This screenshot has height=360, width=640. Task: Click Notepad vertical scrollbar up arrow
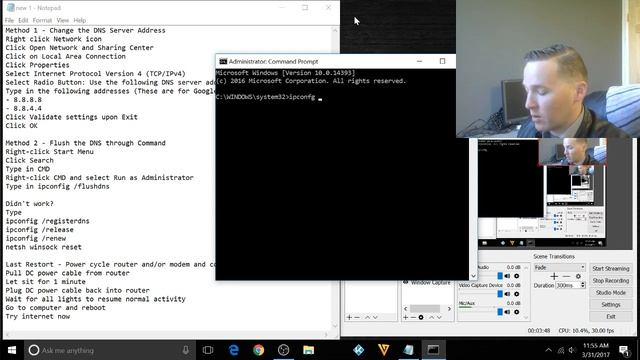point(335,30)
